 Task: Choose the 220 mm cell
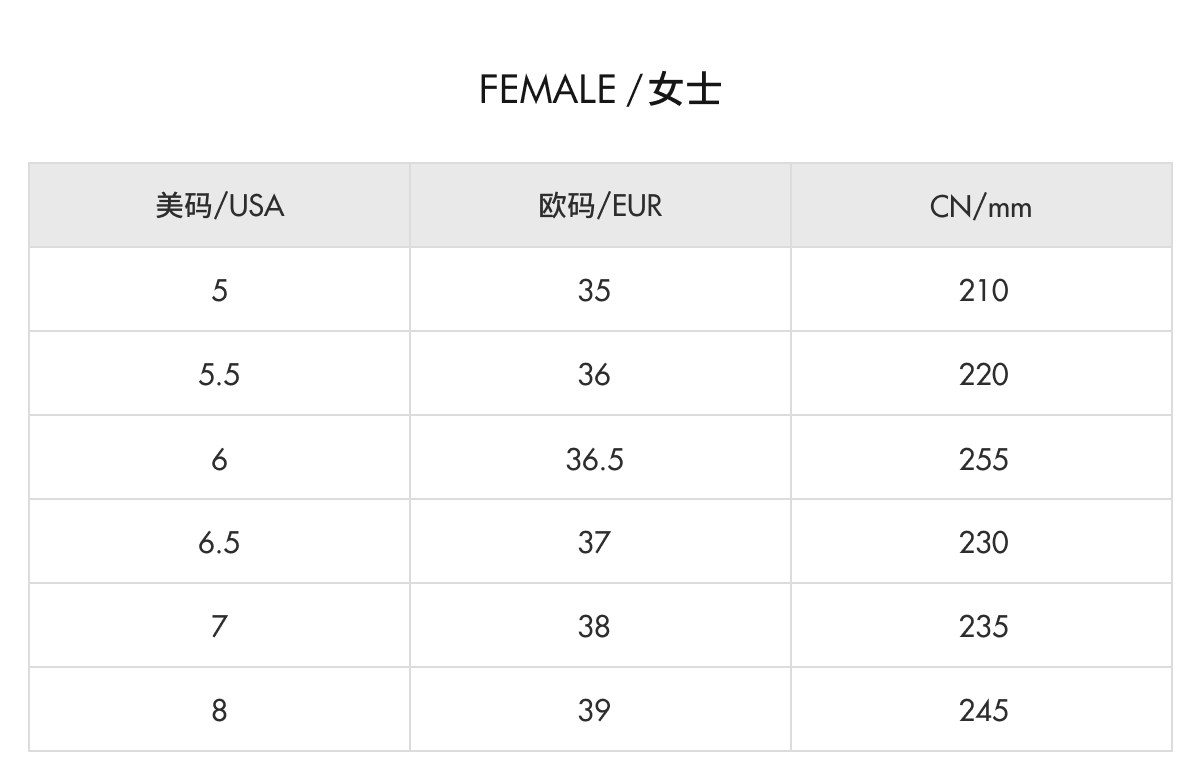pos(983,375)
